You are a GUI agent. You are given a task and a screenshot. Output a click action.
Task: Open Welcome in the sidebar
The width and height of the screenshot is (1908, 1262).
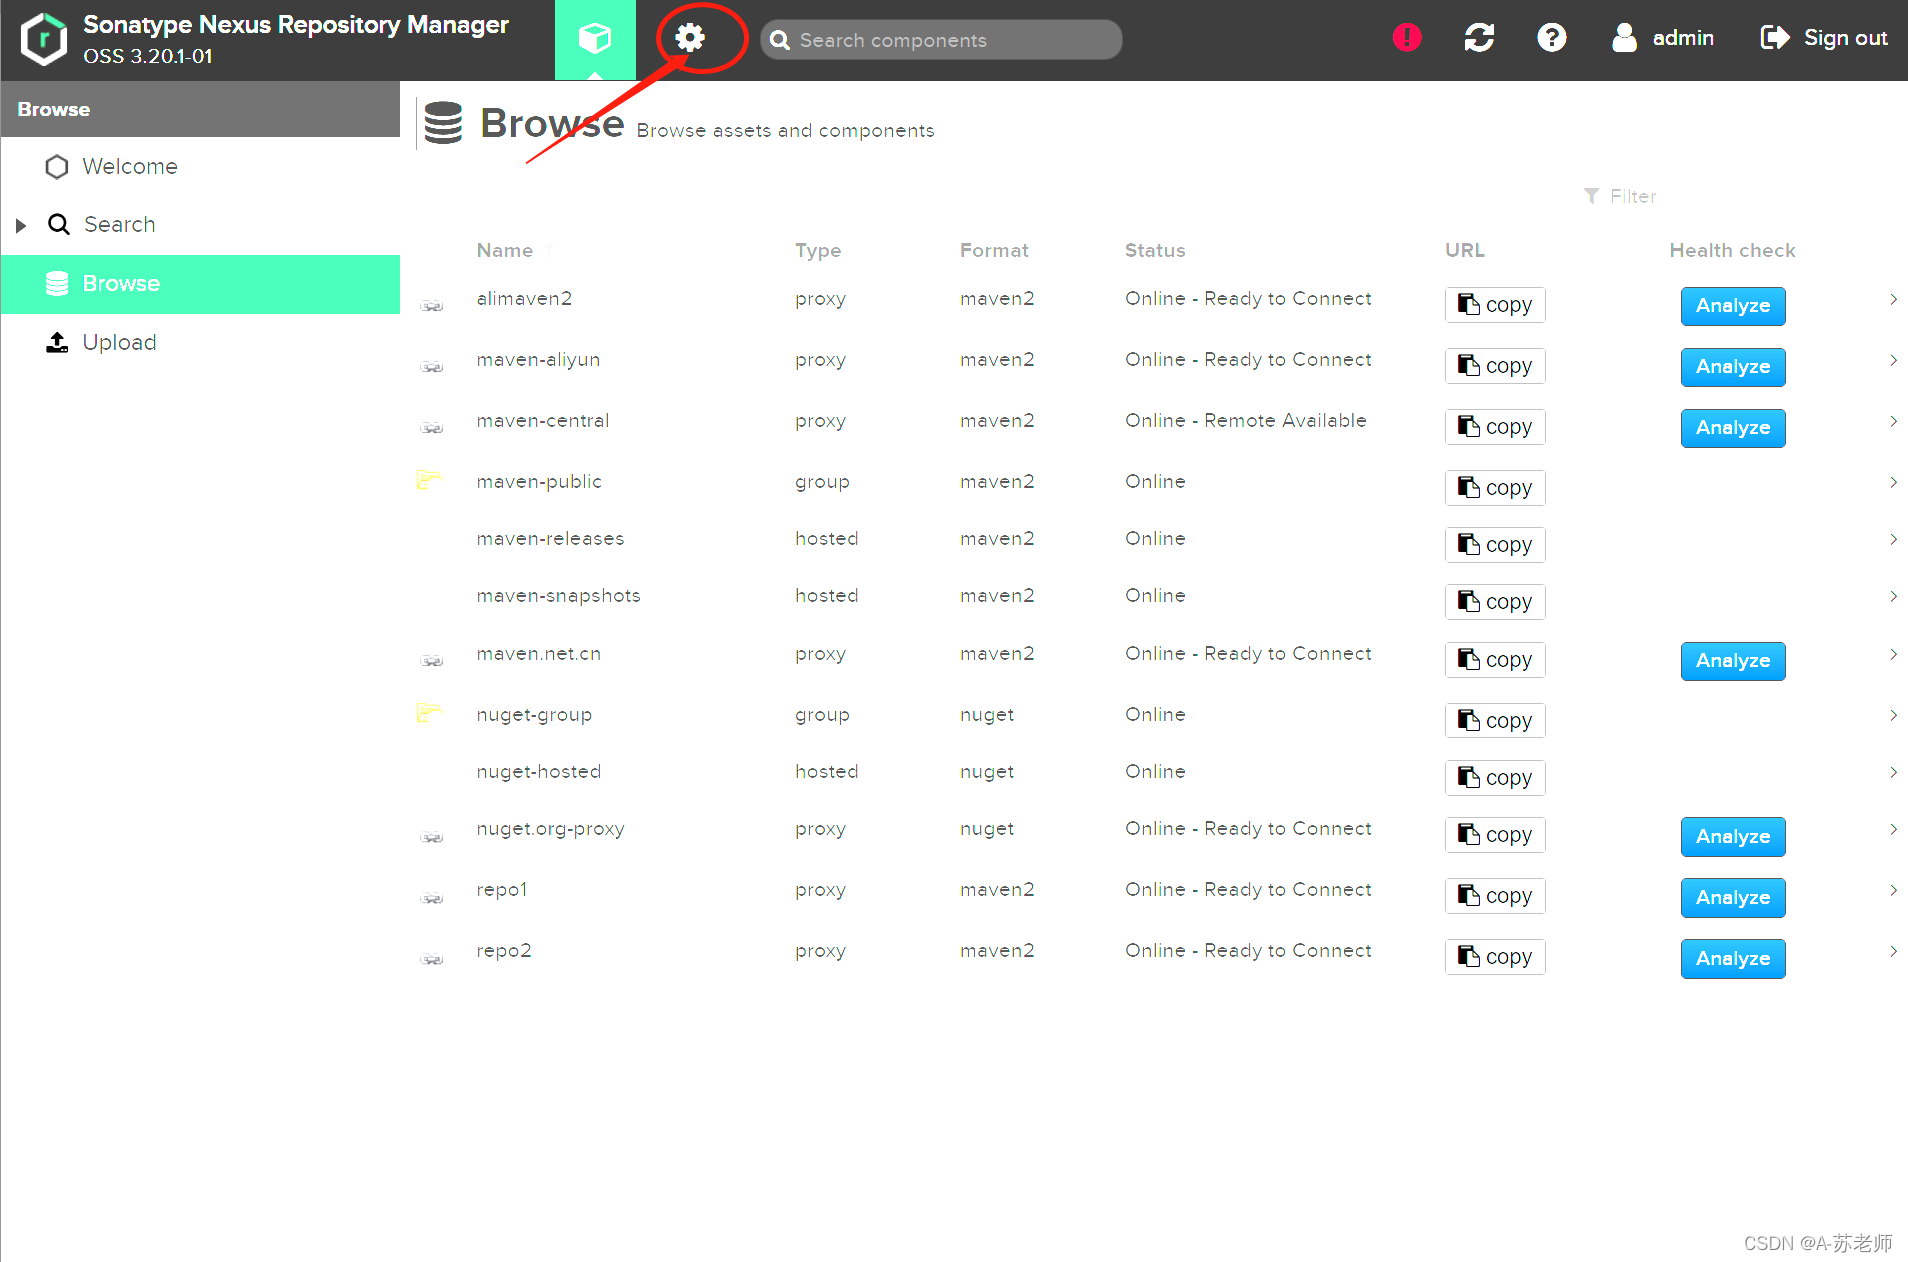click(x=200, y=166)
